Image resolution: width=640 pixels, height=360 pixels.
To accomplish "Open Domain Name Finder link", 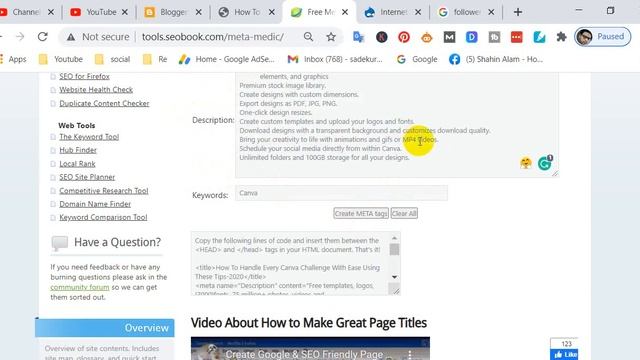I will (95, 204).
